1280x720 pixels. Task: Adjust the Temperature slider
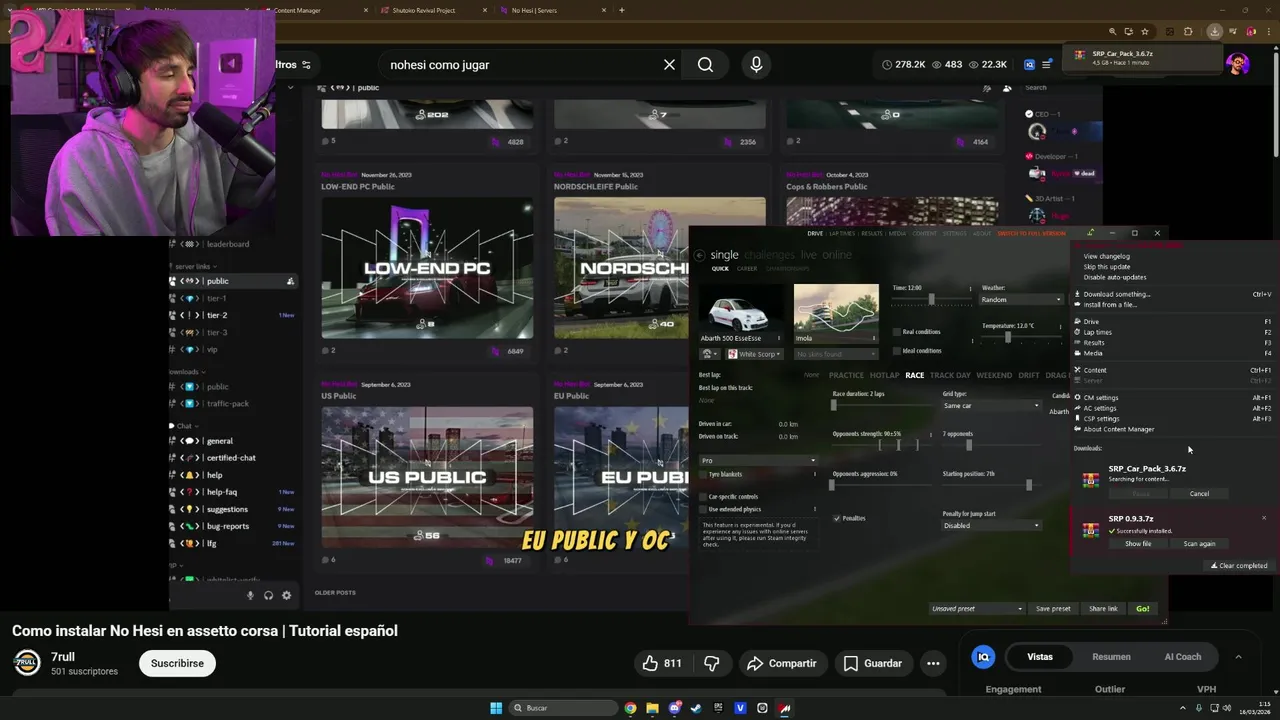[1023, 337]
